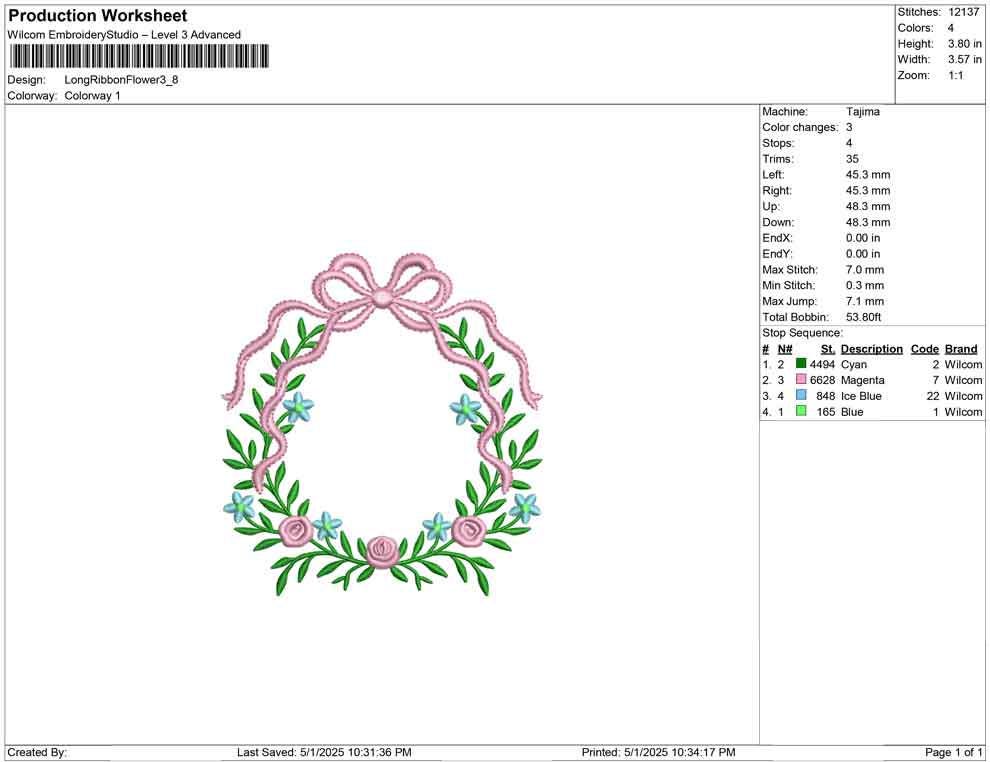The width and height of the screenshot is (990, 762).
Task: Click the Brand column header
Action: click(x=960, y=348)
